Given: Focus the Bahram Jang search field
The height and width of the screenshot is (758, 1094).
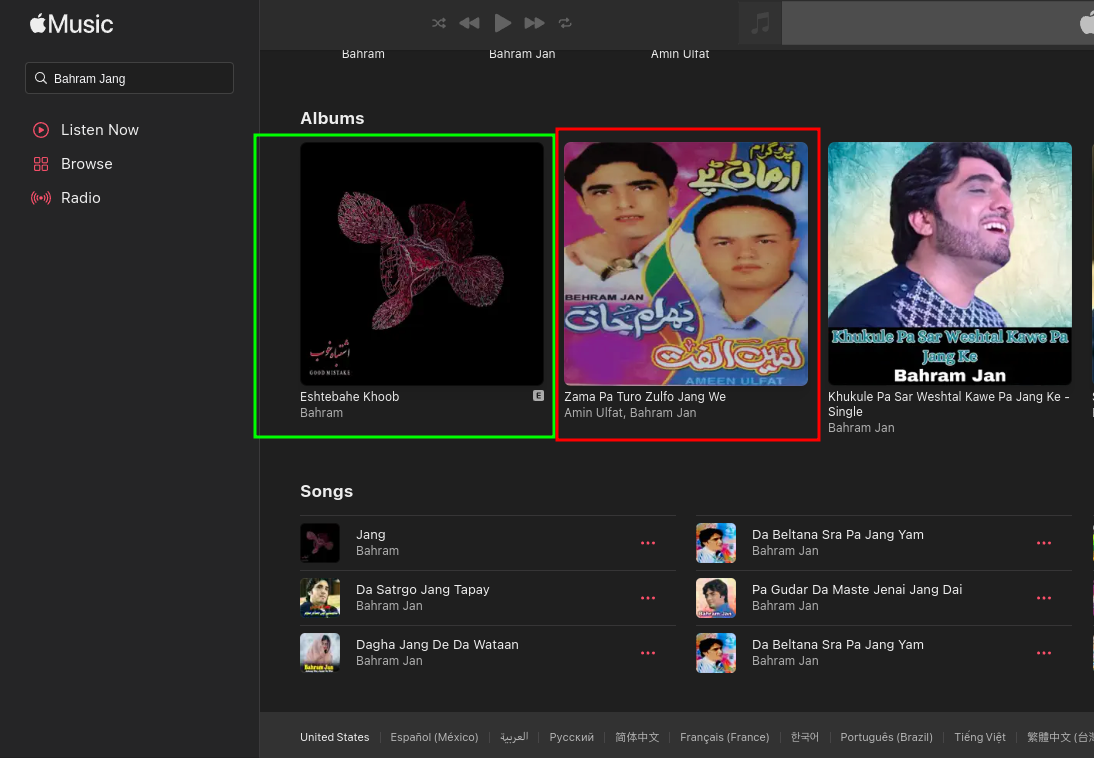Looking at the screenshot, I should pyautogui.click(x=129, y=78).
